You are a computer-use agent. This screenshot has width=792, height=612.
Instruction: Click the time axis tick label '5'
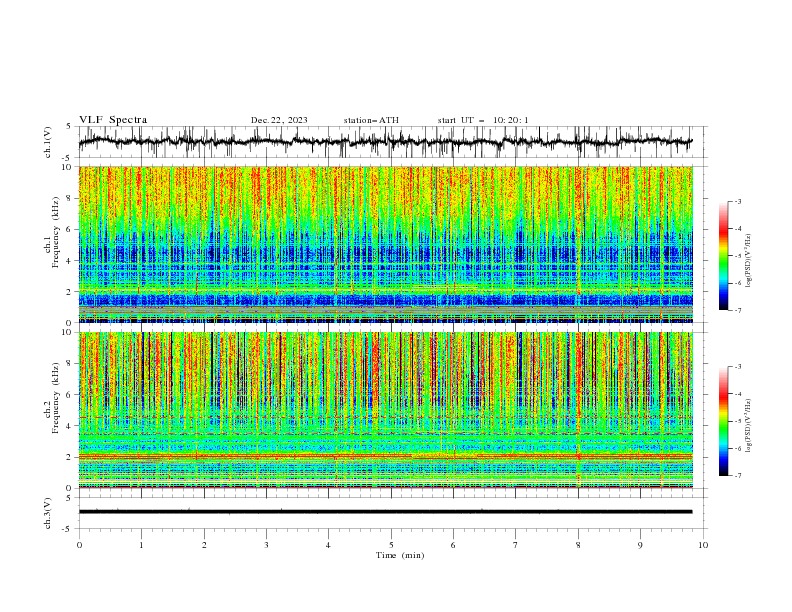pos(391,545)
